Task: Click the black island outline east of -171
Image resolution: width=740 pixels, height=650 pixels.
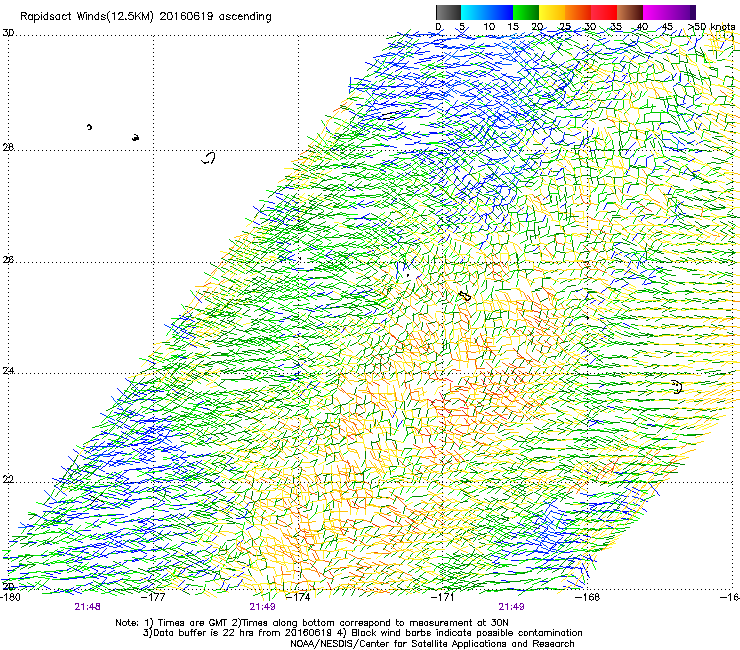Action: click(x=465, y=296)
